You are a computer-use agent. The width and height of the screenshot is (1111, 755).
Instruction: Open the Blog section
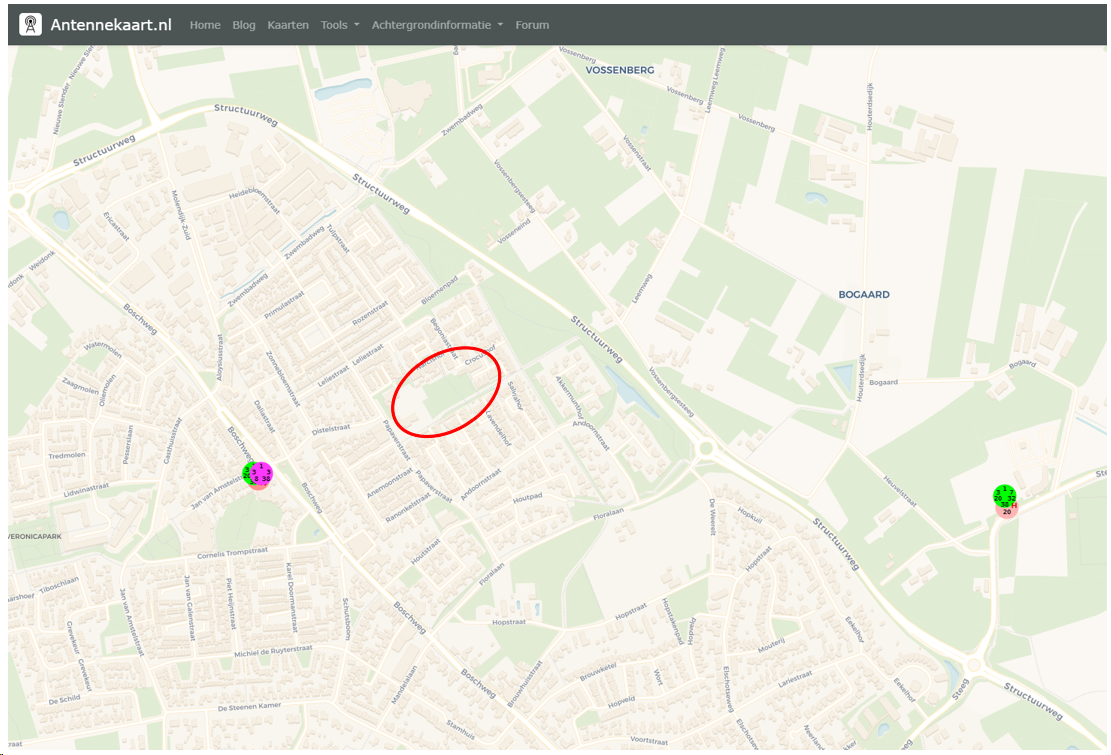[244, 25]
